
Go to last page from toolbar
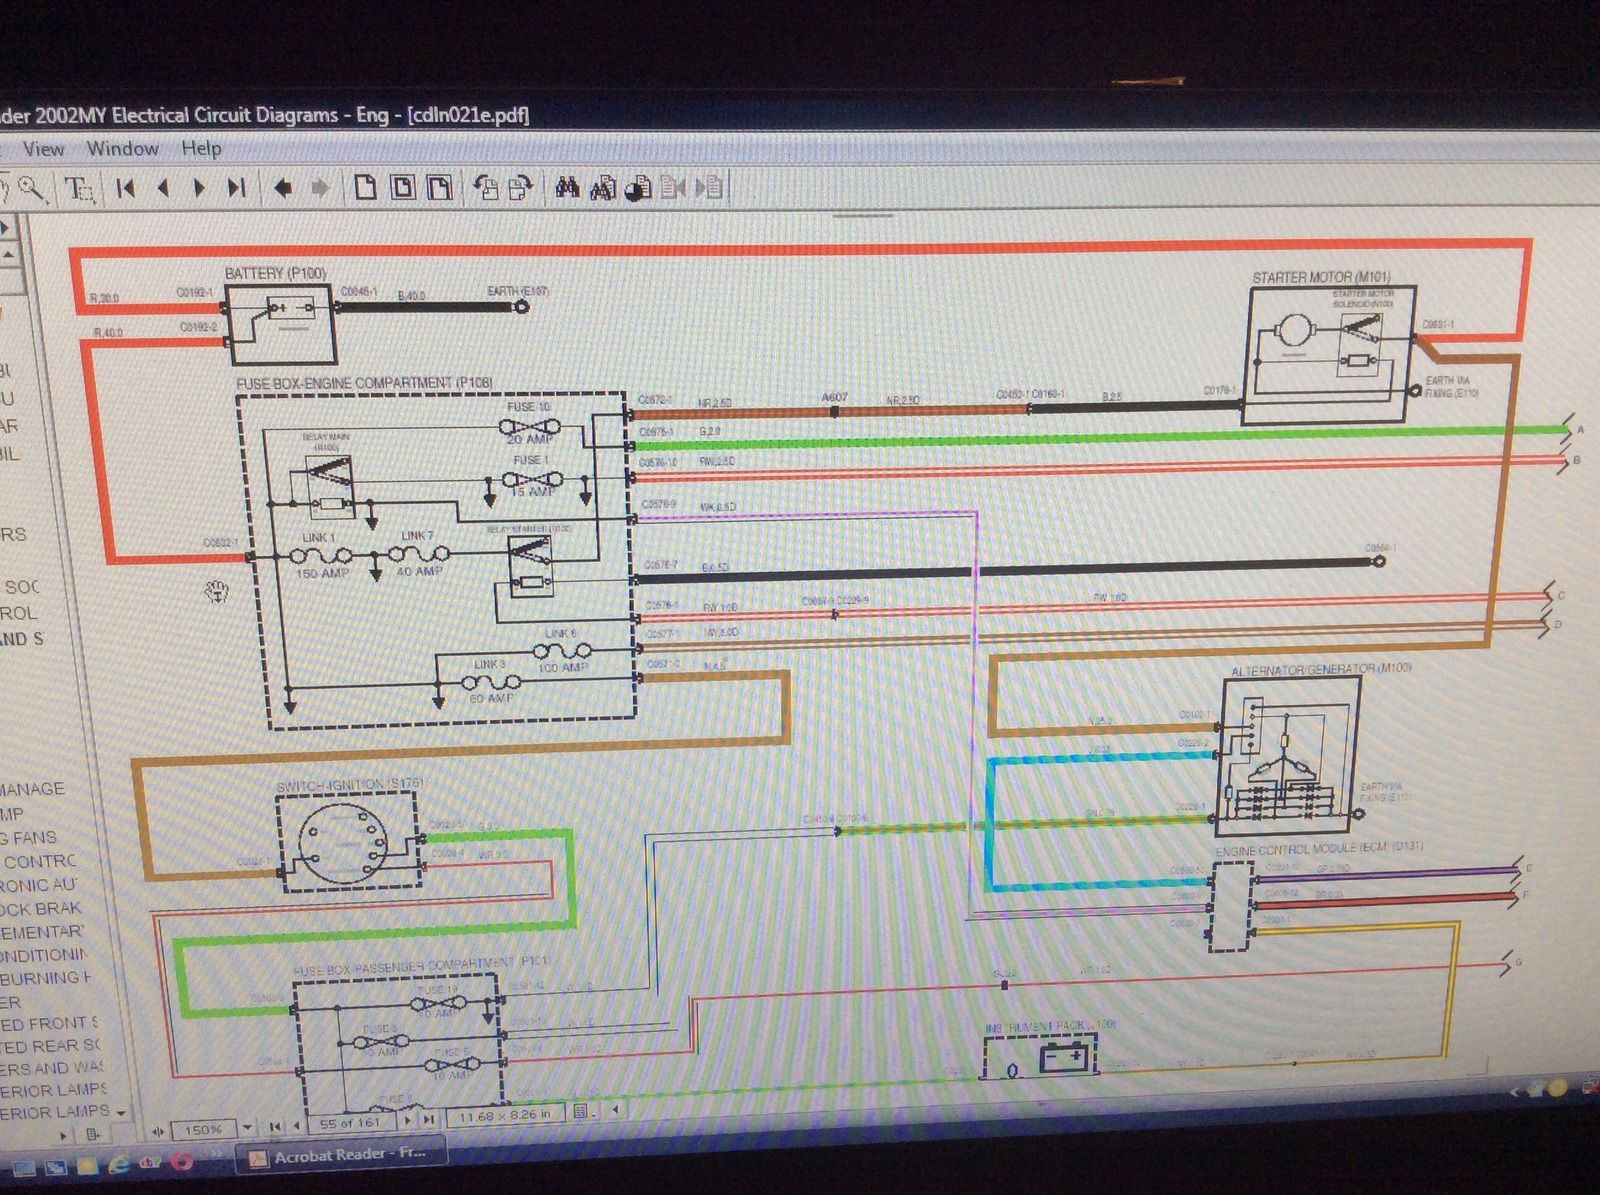click(x=236, y=187)
